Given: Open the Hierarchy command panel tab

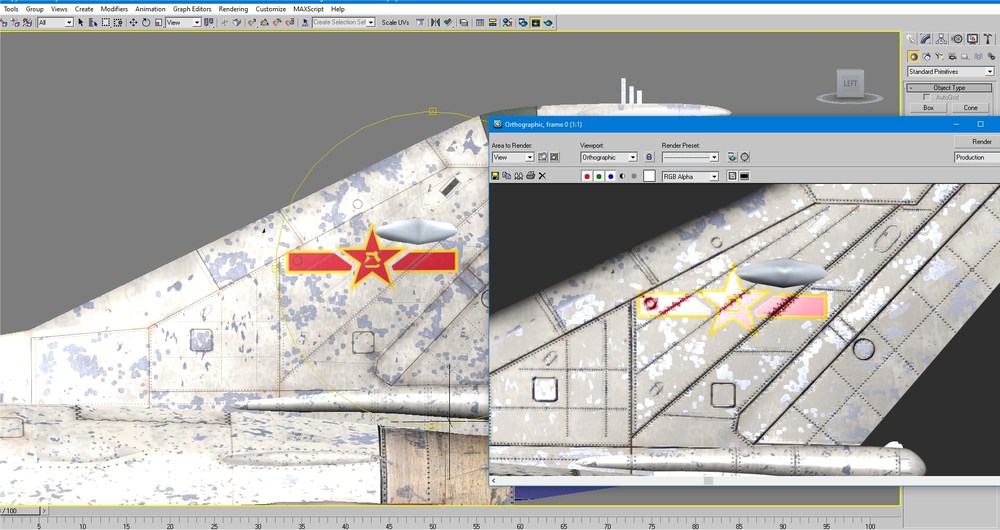Looking at the screenshot, I should (x=941, y=39).
